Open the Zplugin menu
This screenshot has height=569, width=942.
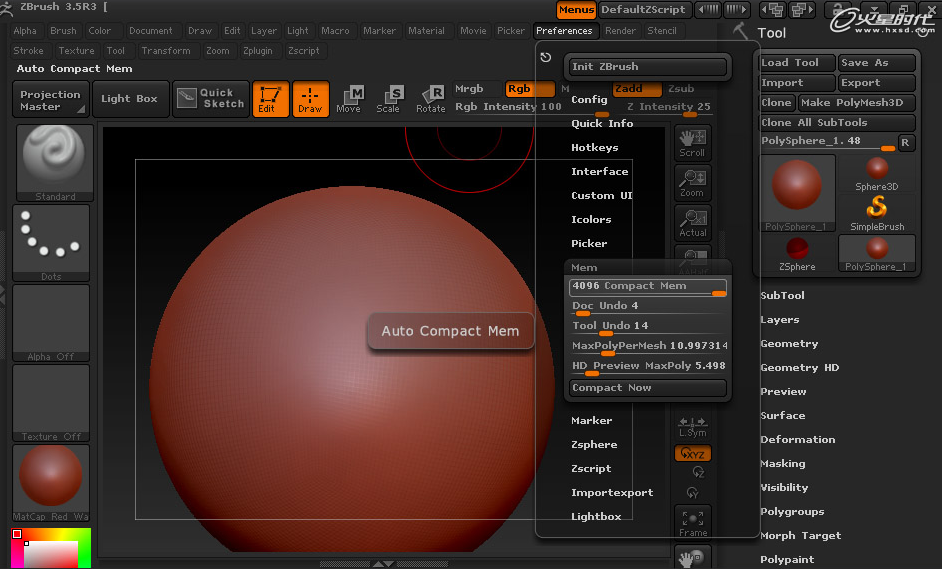pos(258,50)
